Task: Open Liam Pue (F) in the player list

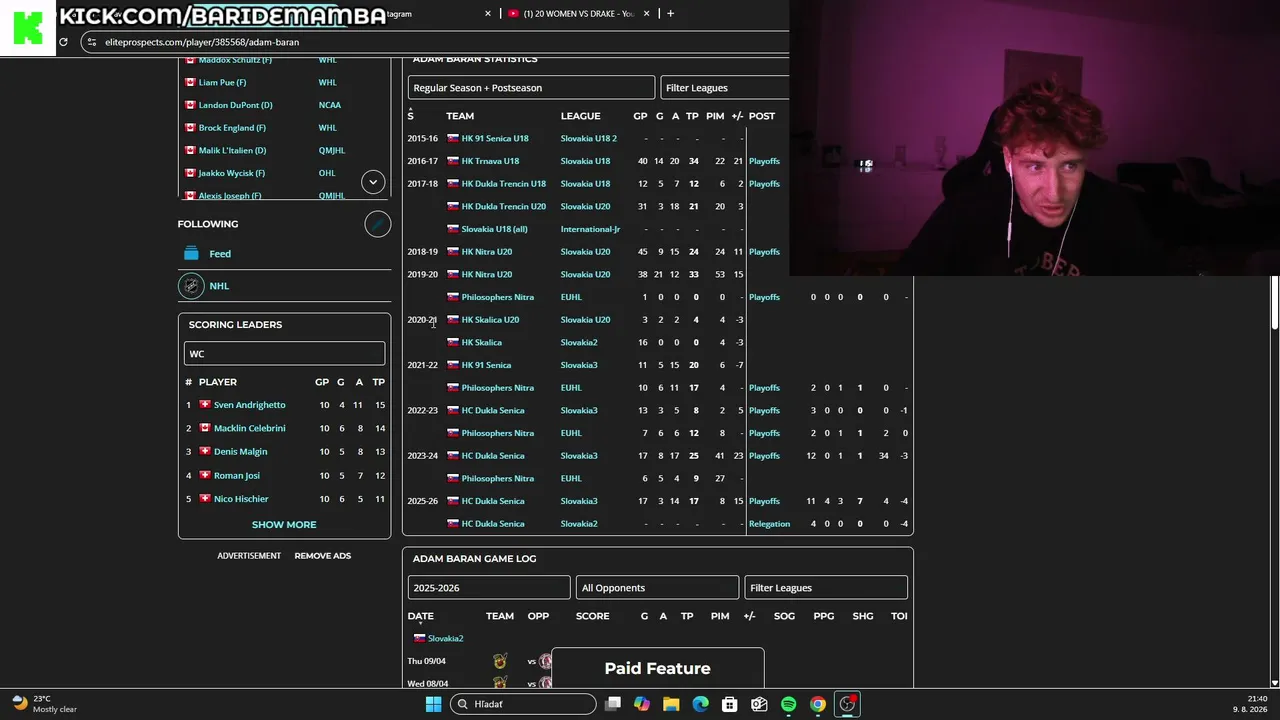Action: 222,82
